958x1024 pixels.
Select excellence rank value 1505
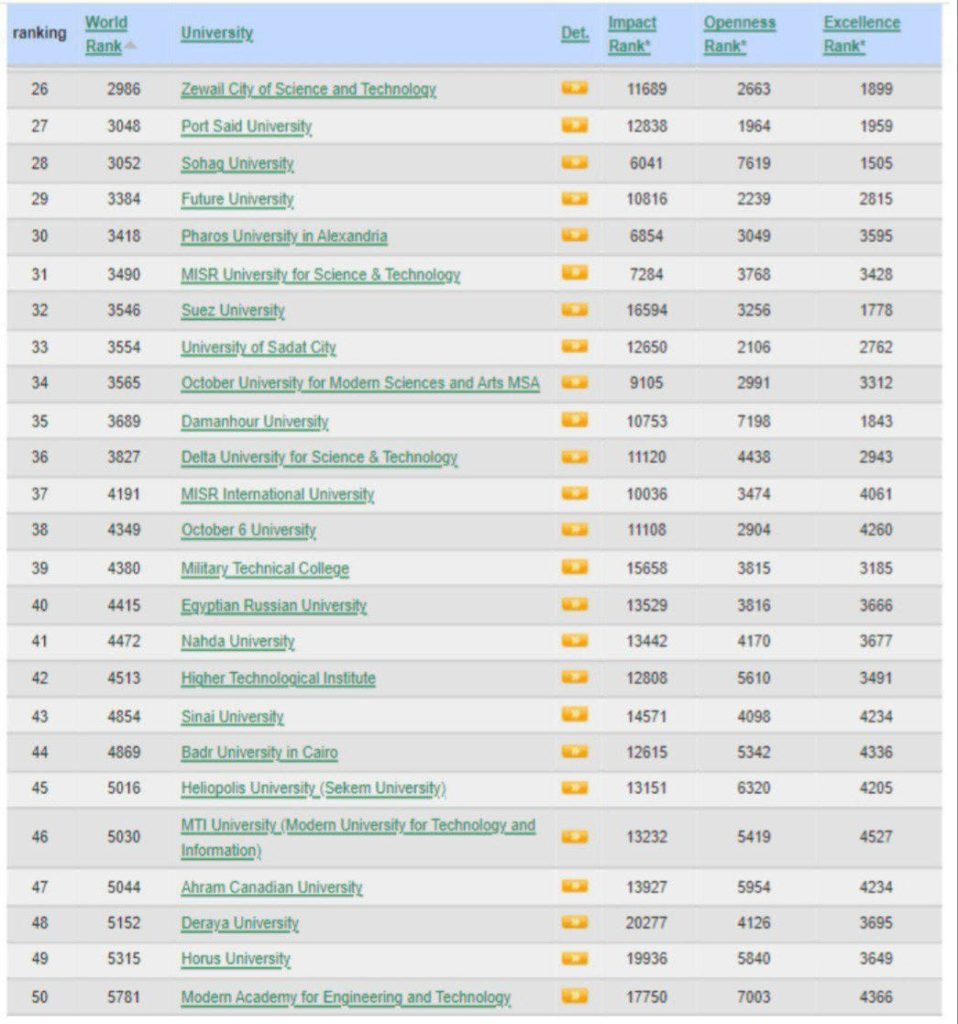pos(876,163)
